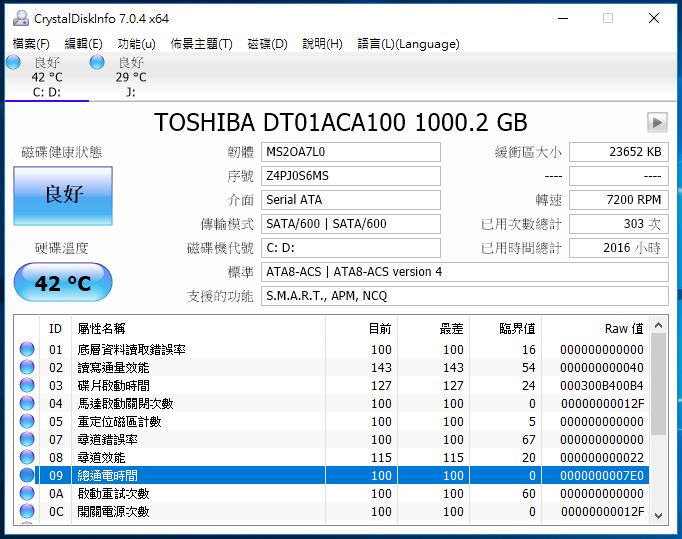Click the supported features field S.M.A.R.T., APM, NCQ

tap(465, 296)
